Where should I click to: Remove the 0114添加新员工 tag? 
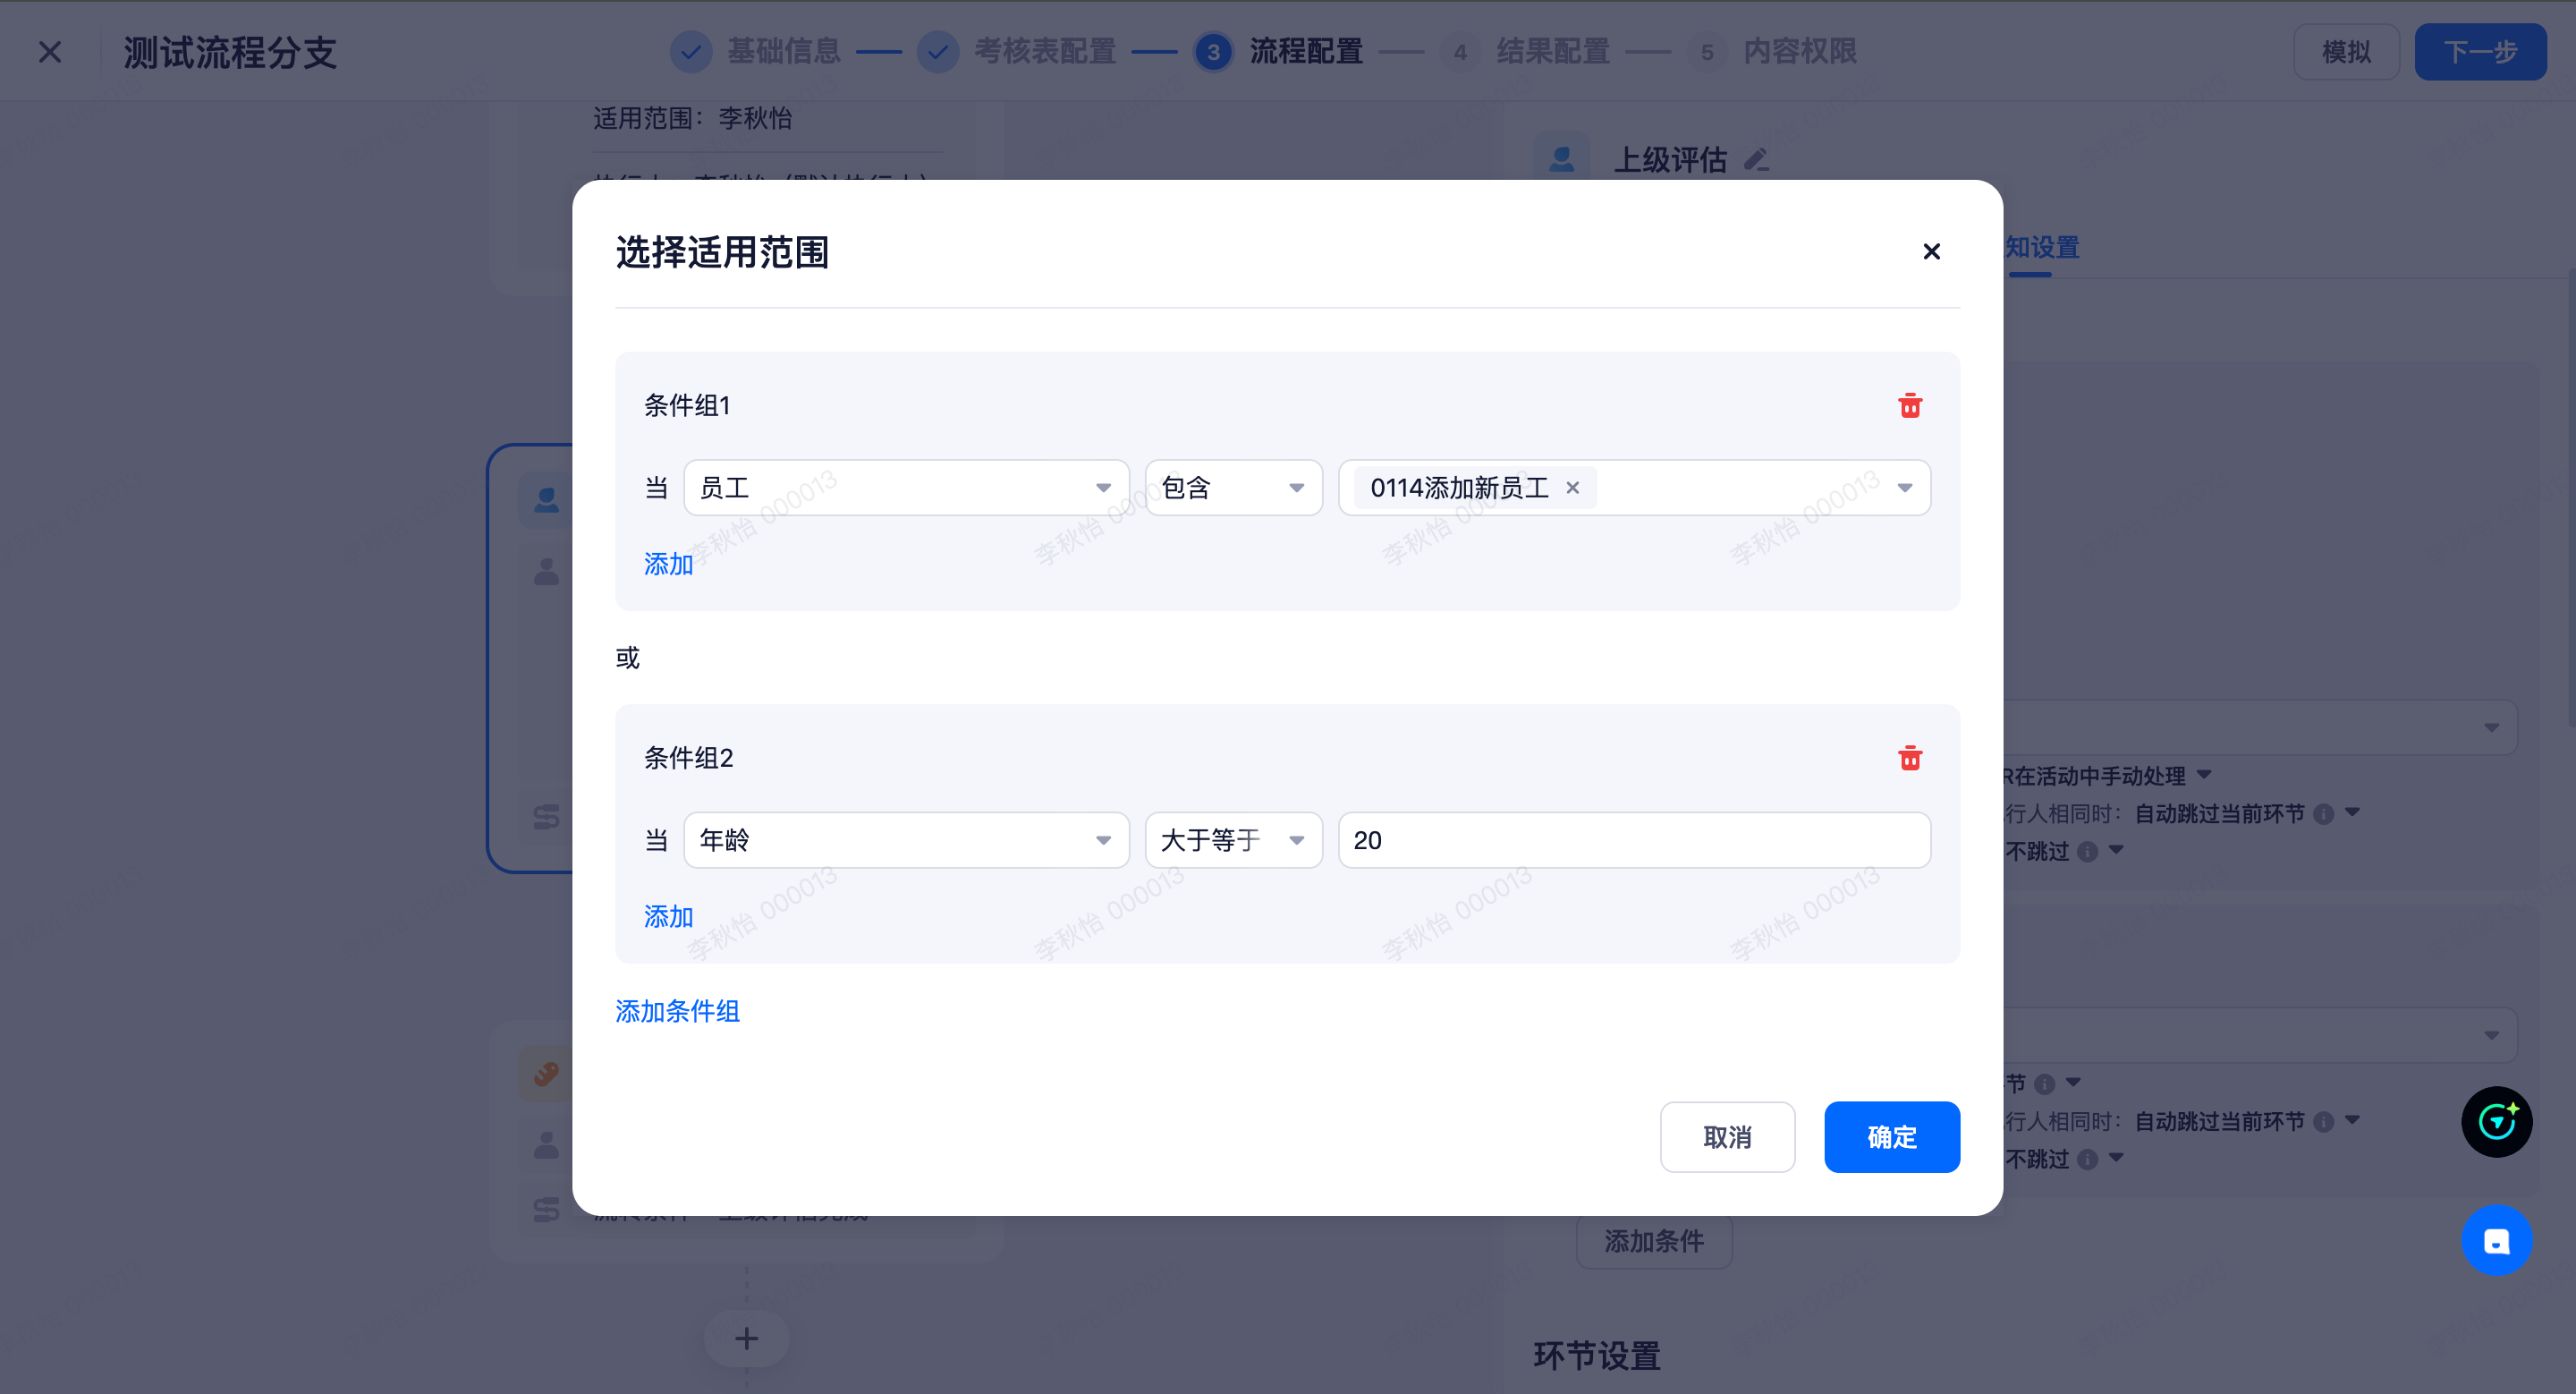(1572, 488)
